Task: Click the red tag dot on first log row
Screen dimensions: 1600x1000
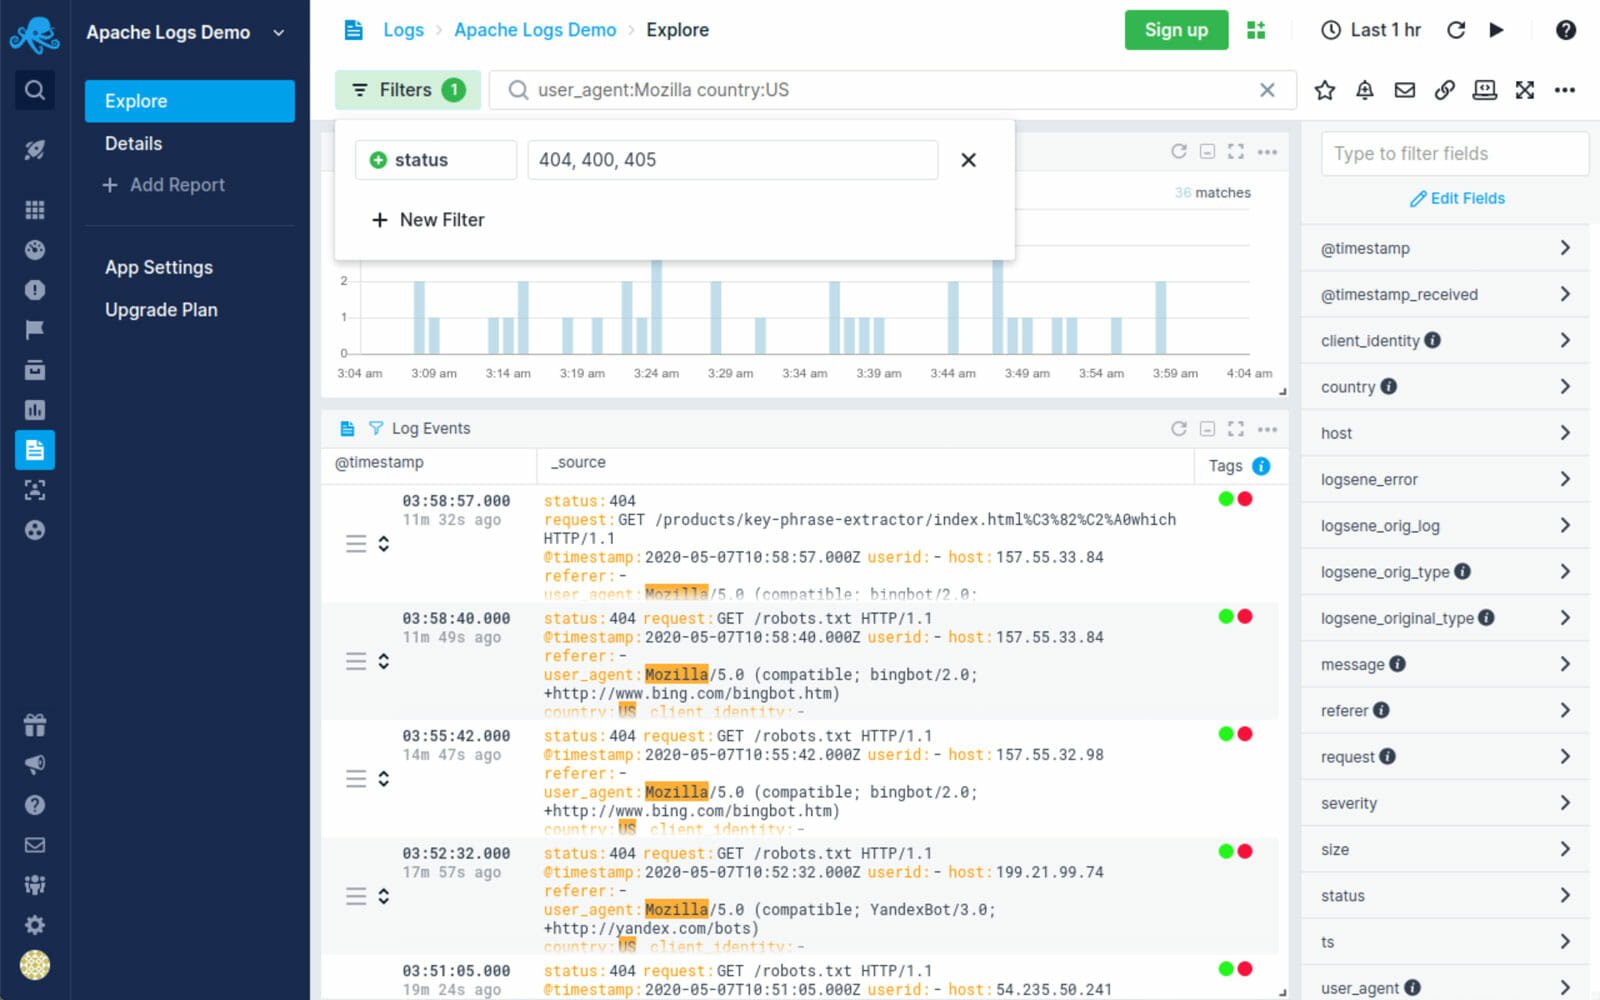Action: [1245, 499]
